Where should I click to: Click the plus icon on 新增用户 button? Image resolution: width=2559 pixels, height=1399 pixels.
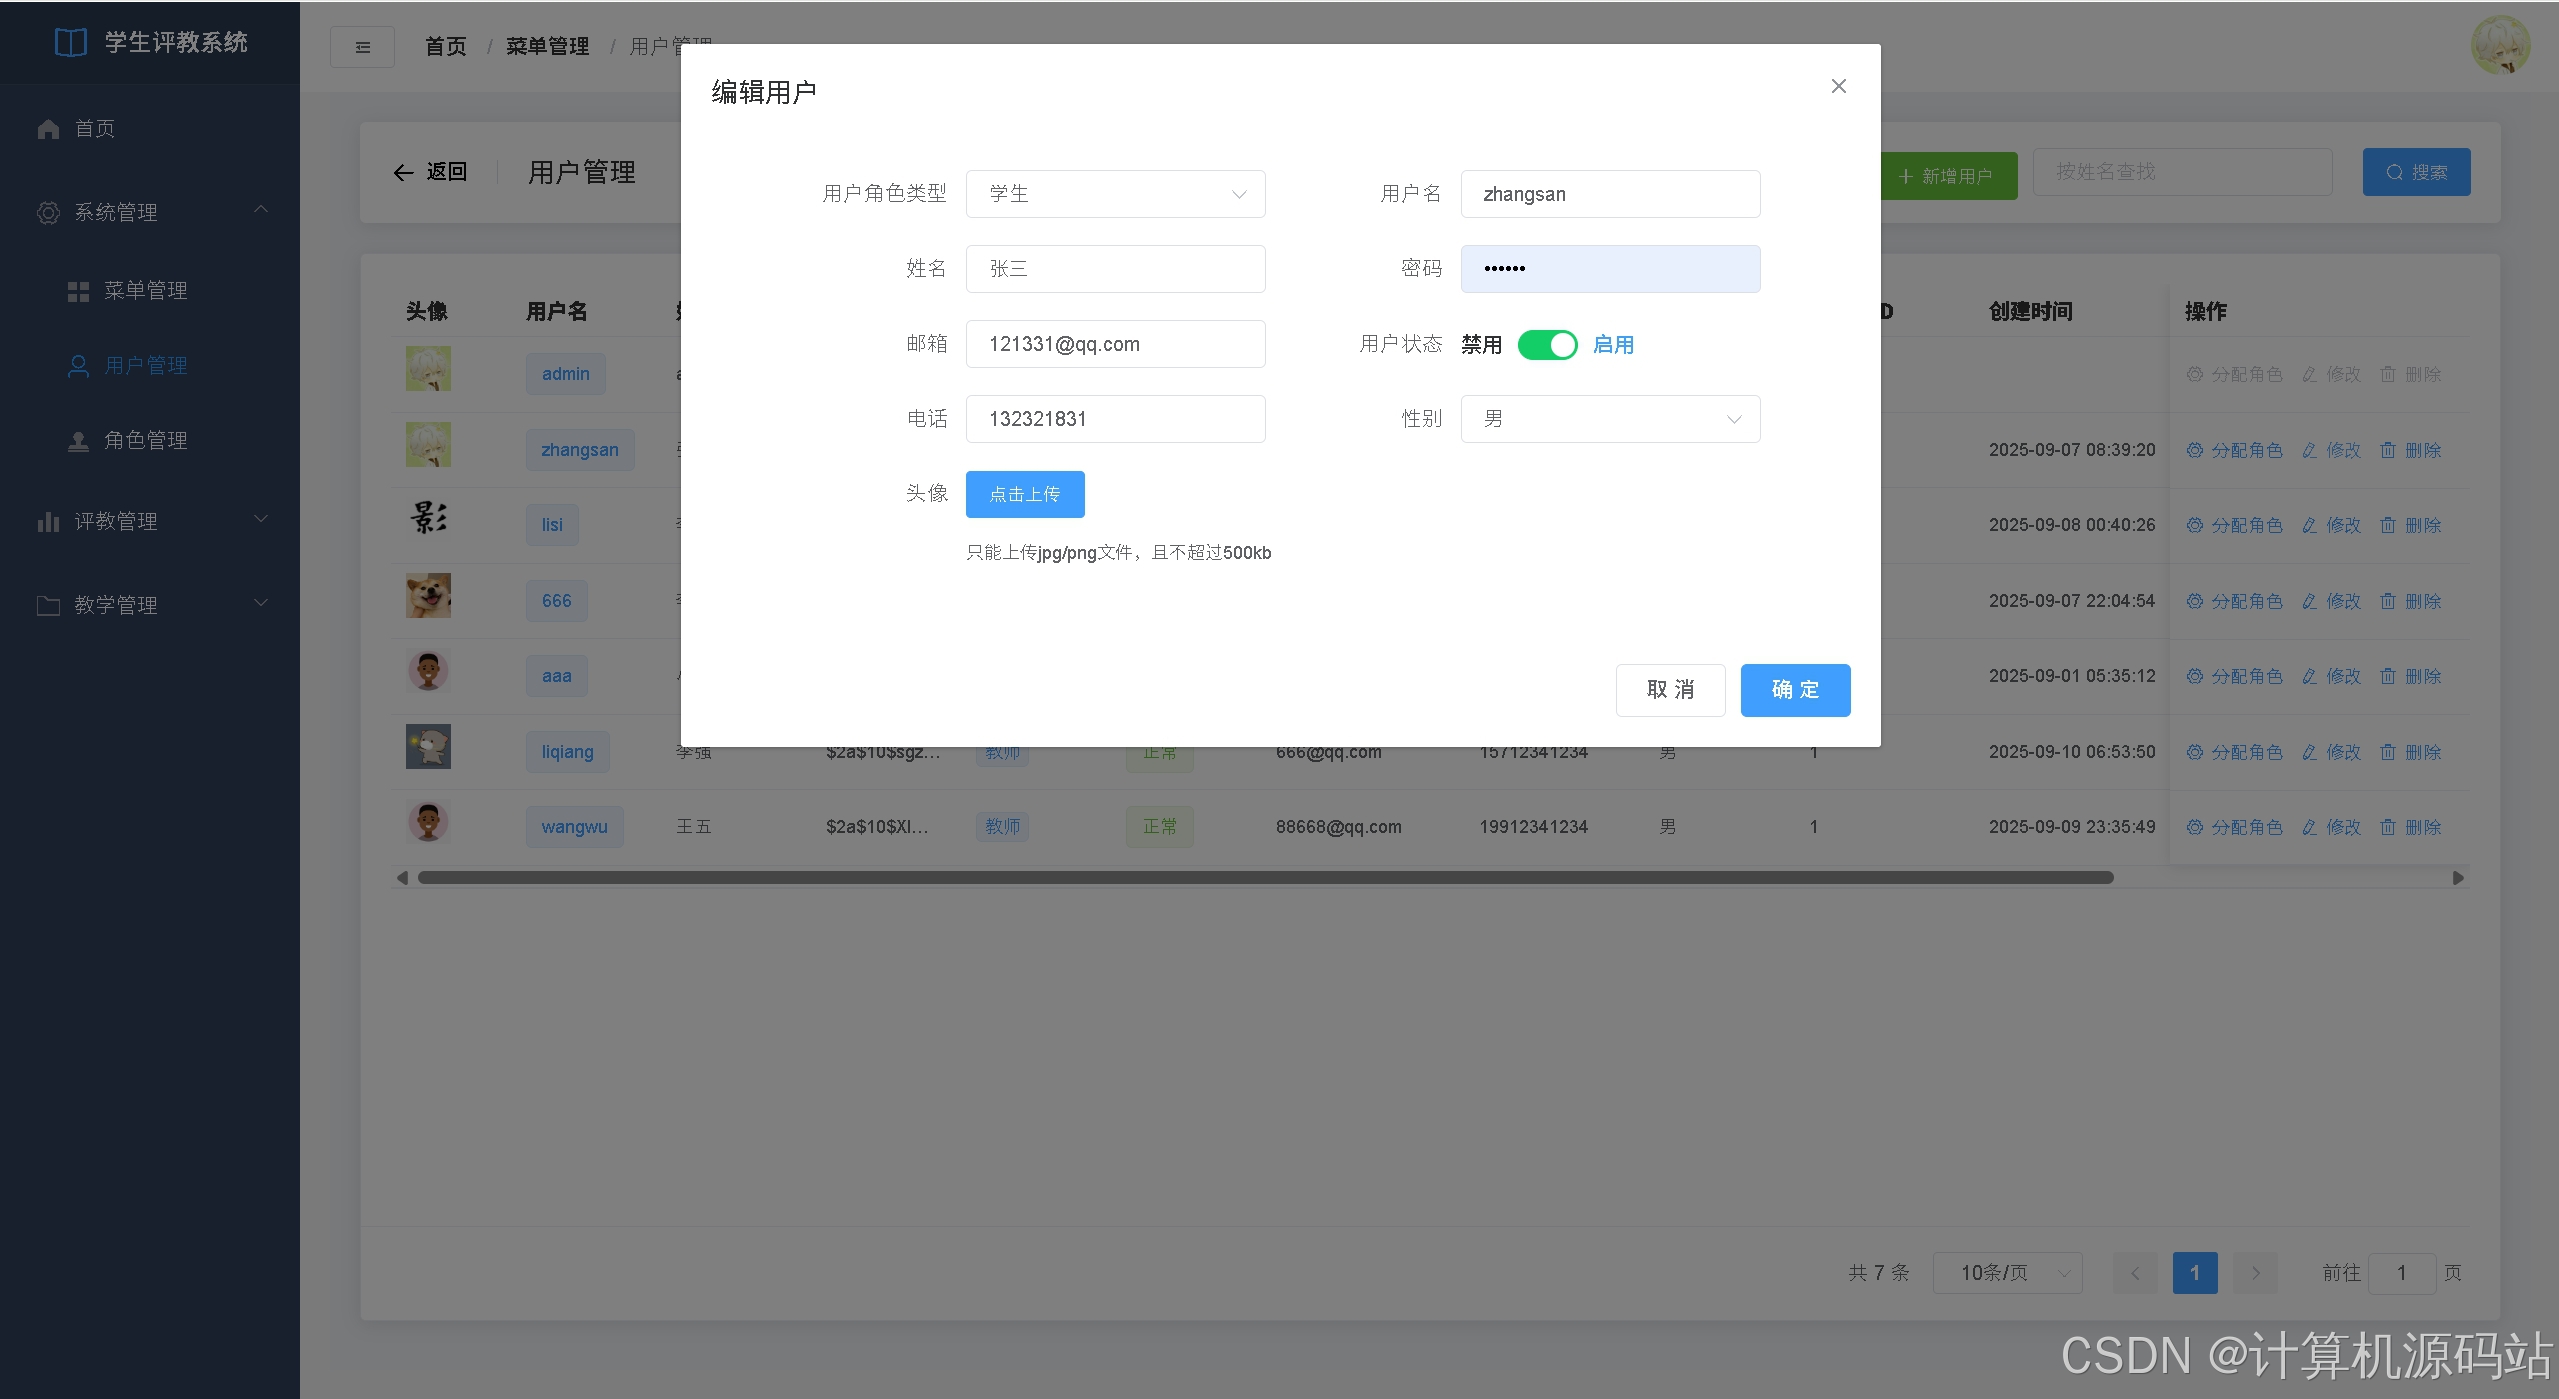click(x=1905, y=177)
